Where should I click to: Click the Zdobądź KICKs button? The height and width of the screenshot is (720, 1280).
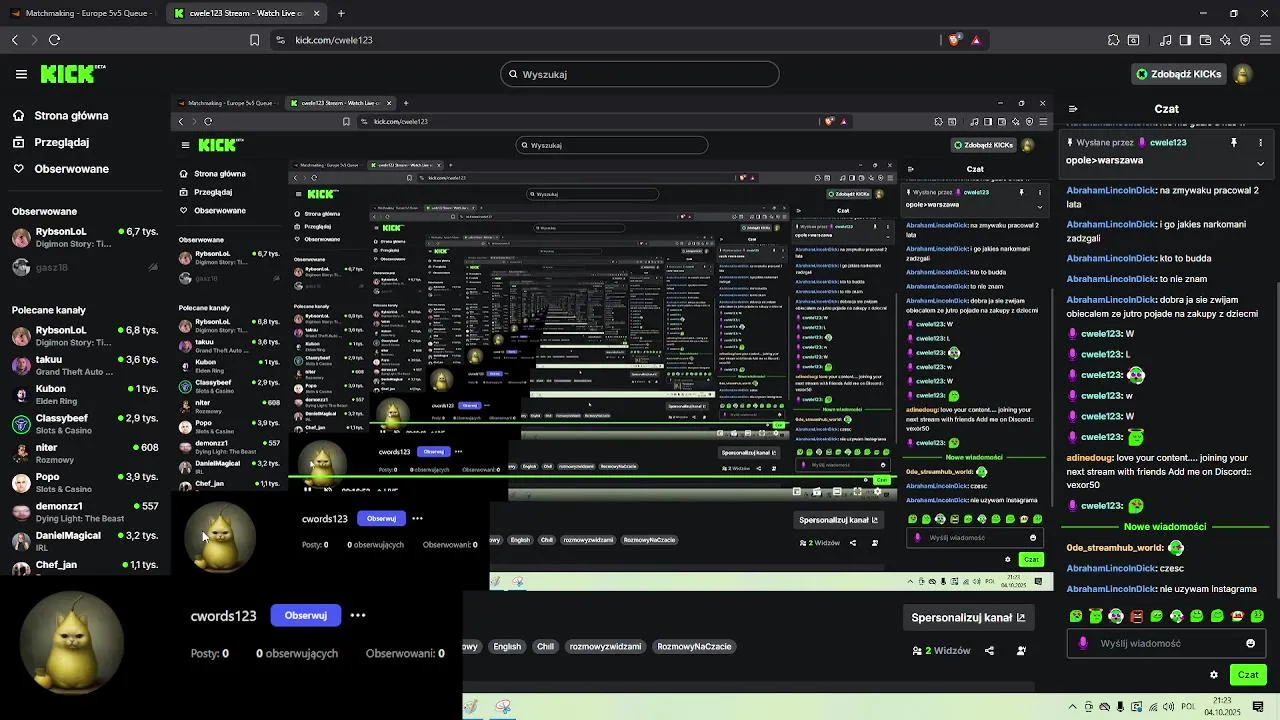point(1178,74)
